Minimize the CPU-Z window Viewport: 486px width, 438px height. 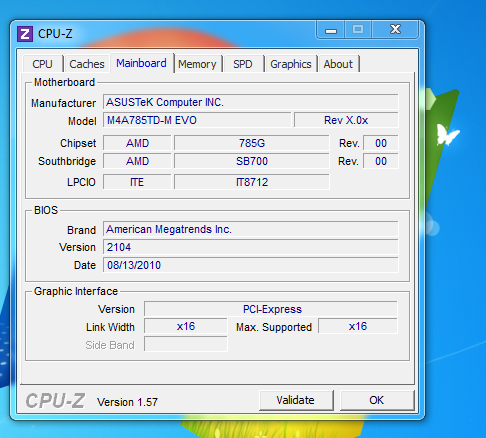point(331,30)
